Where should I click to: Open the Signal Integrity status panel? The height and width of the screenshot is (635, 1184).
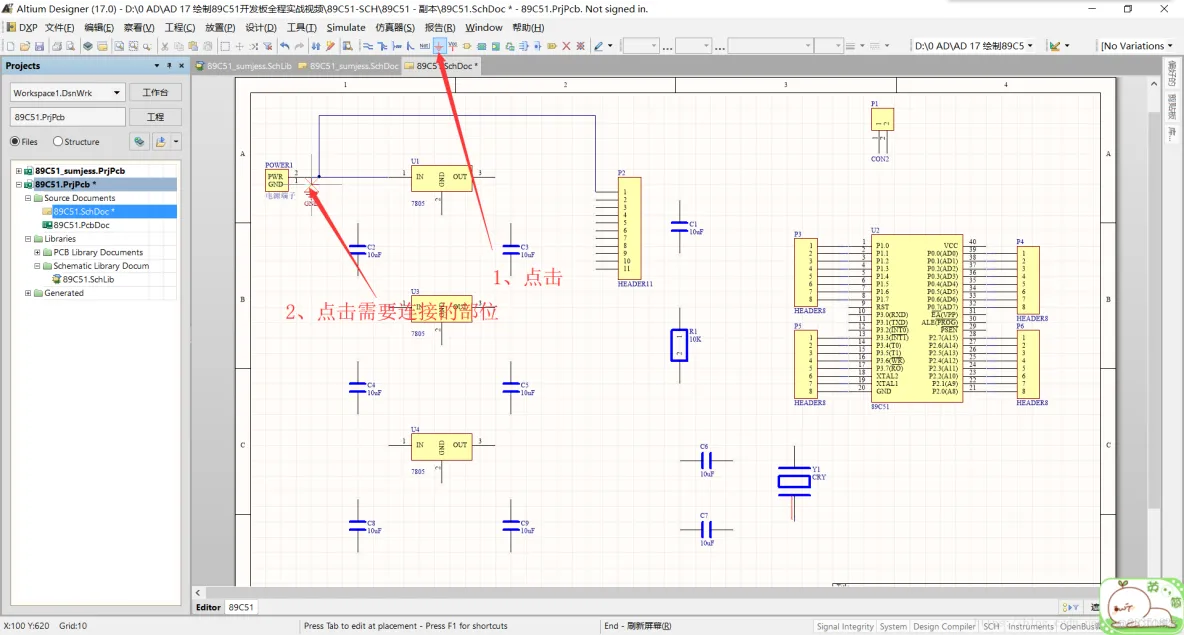click(844, 627)
